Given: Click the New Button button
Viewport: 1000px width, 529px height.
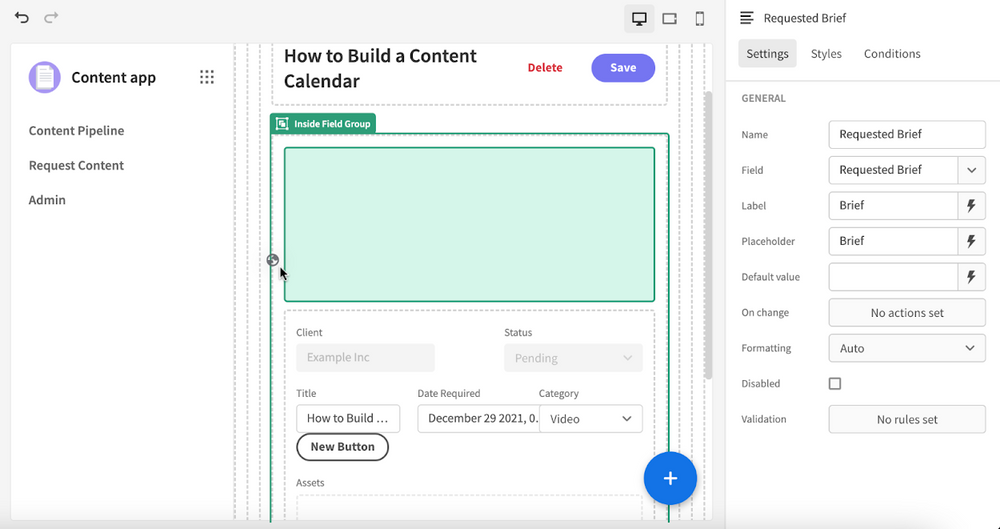Looking at the screenshot, I should coord(342,447).
